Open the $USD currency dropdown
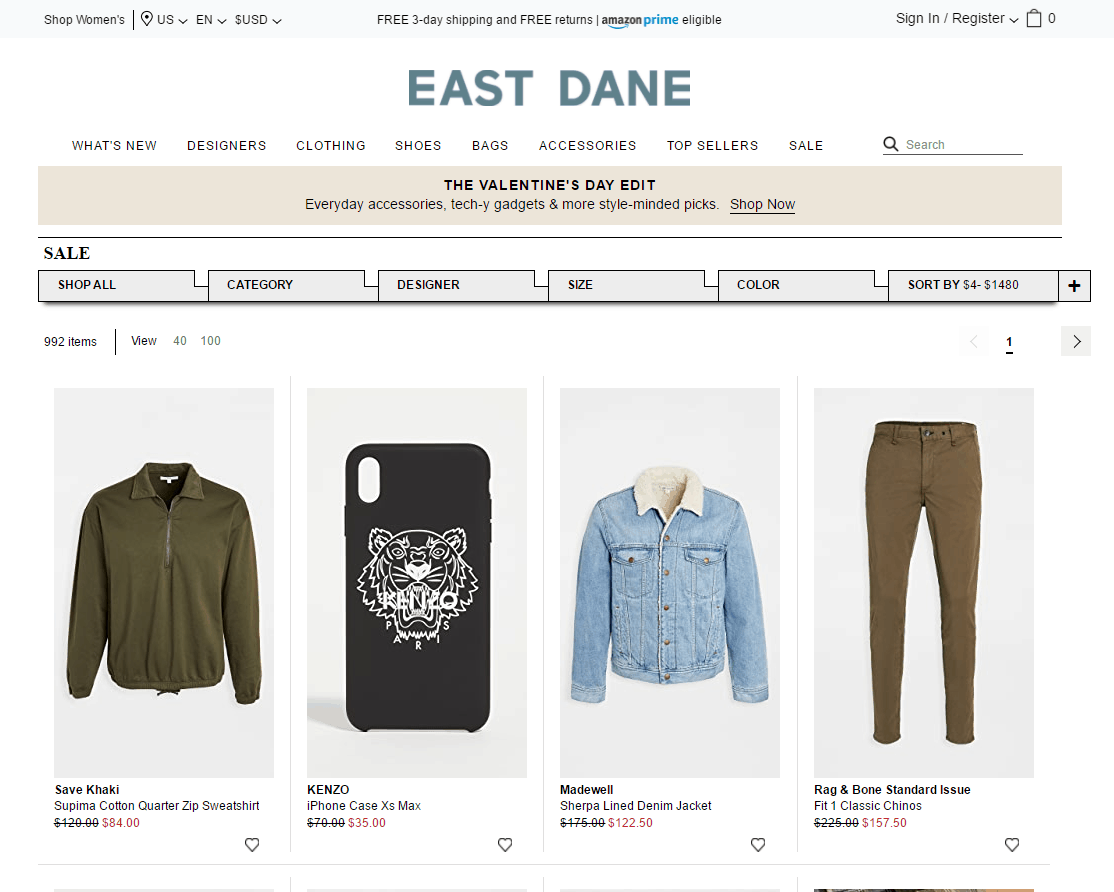The width and height of the screenshot is (1114, 892). click(x=258, y=20)
